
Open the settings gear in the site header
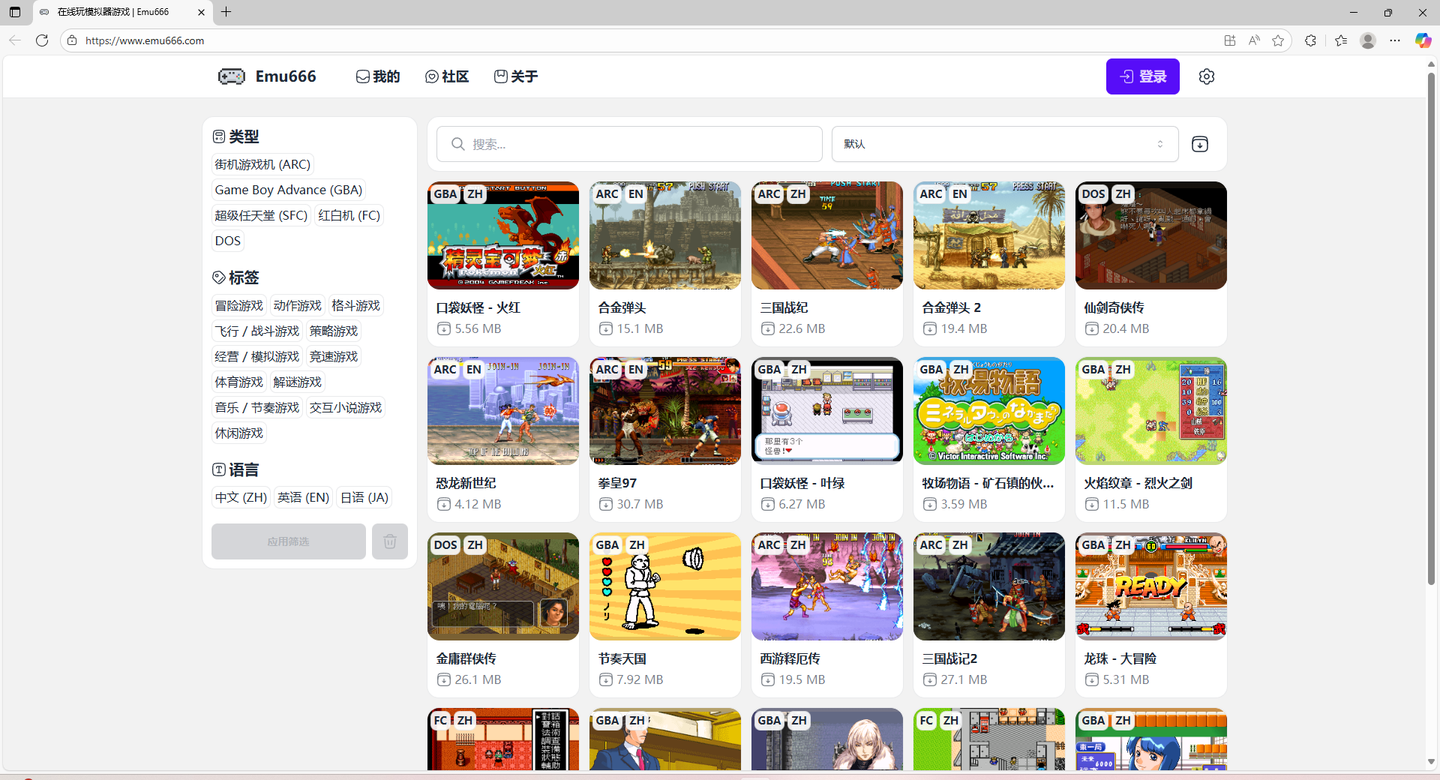click(1207, 77)
